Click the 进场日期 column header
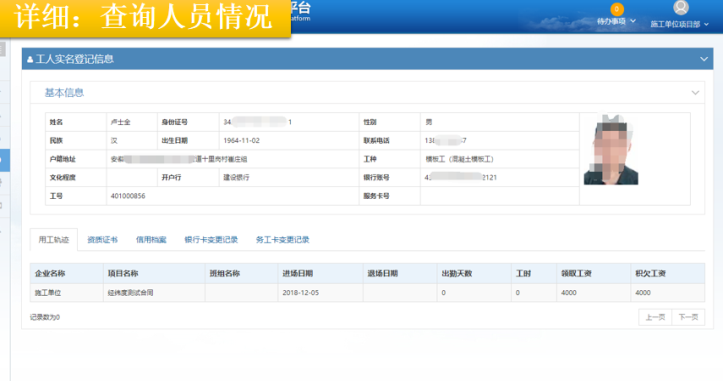The image size is (723, 381). coord(298,273)
